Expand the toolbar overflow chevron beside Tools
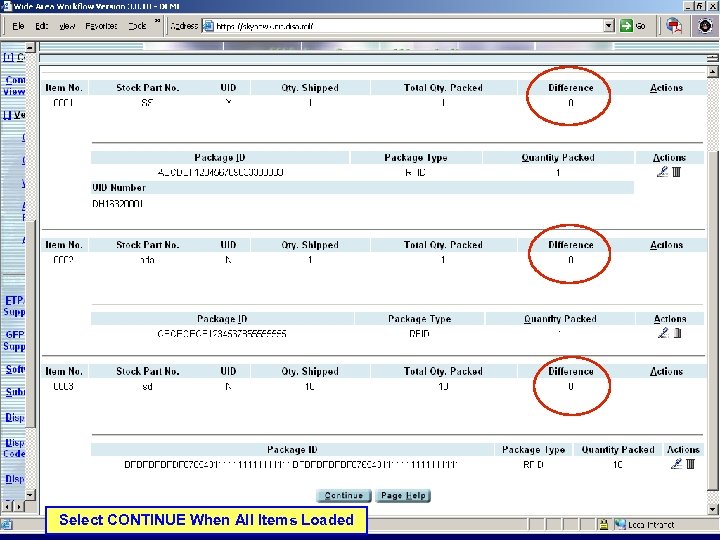This screenshot has width=720, height=540. click(x=157, y=21)
